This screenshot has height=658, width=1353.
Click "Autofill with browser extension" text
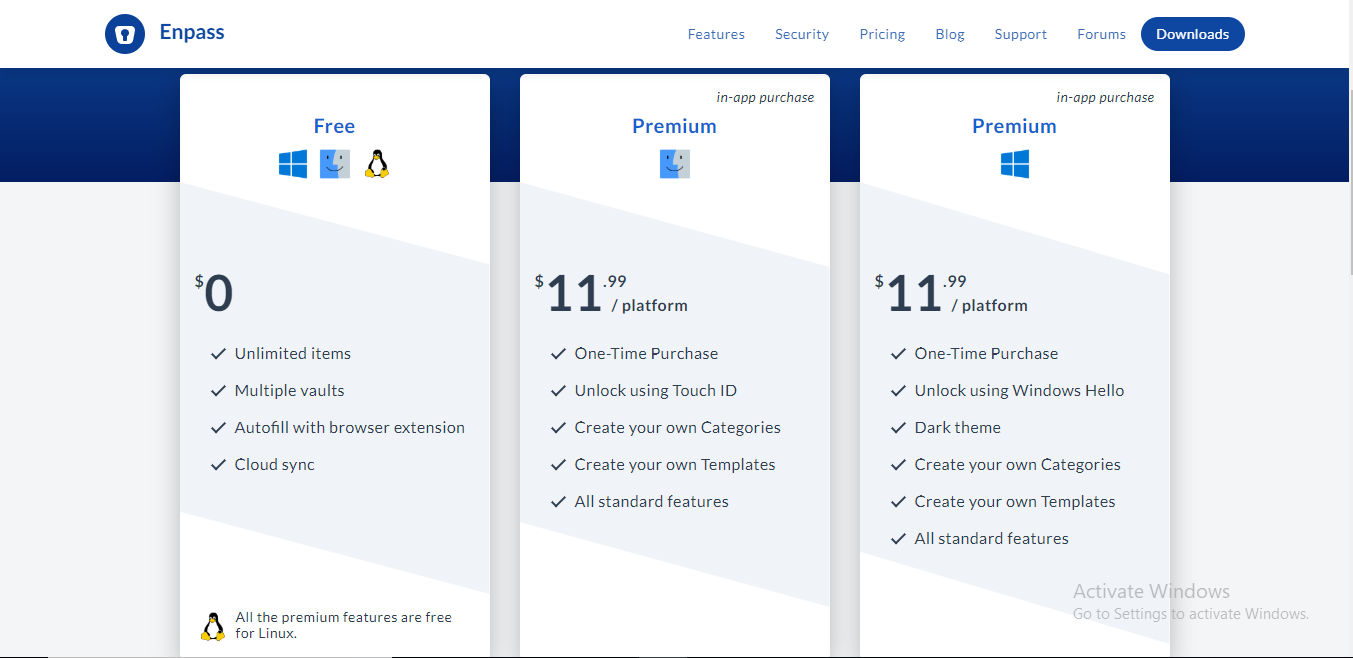350,428
